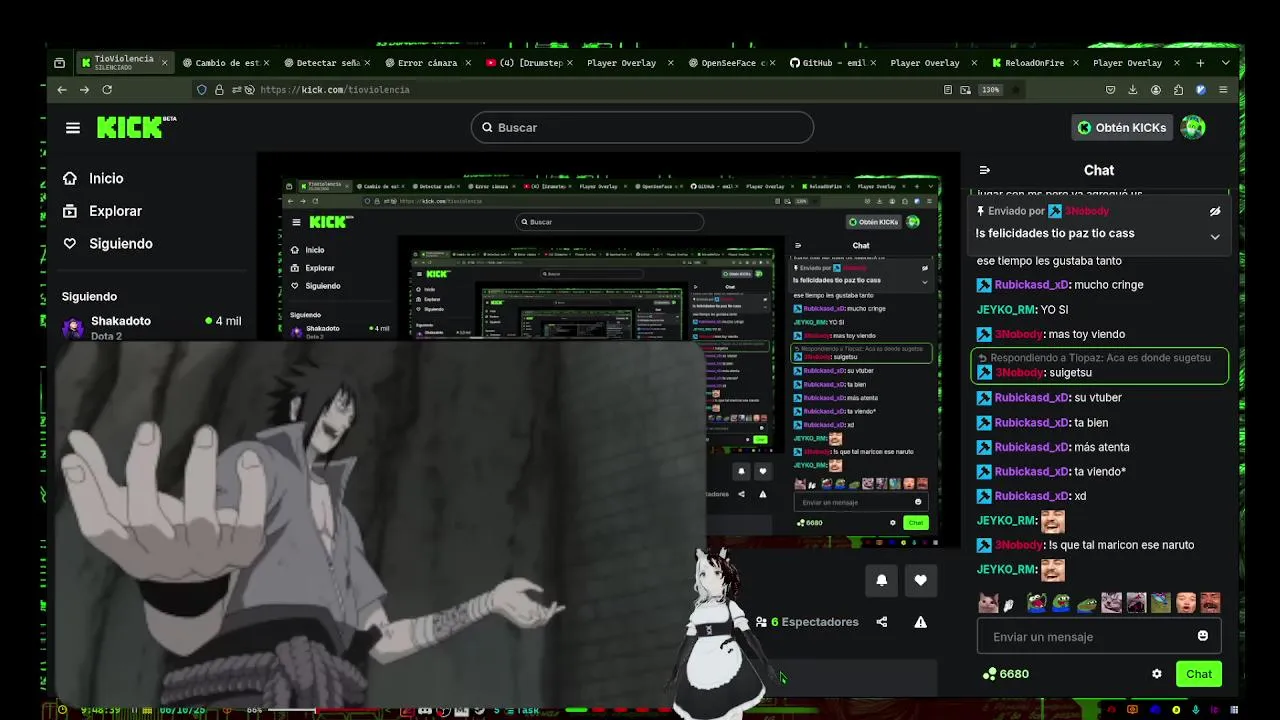Collapse the chat panel with the arrow icon
Image resolution: width=1280 pixels, height=720 pixels.
[x=985, y=170]
